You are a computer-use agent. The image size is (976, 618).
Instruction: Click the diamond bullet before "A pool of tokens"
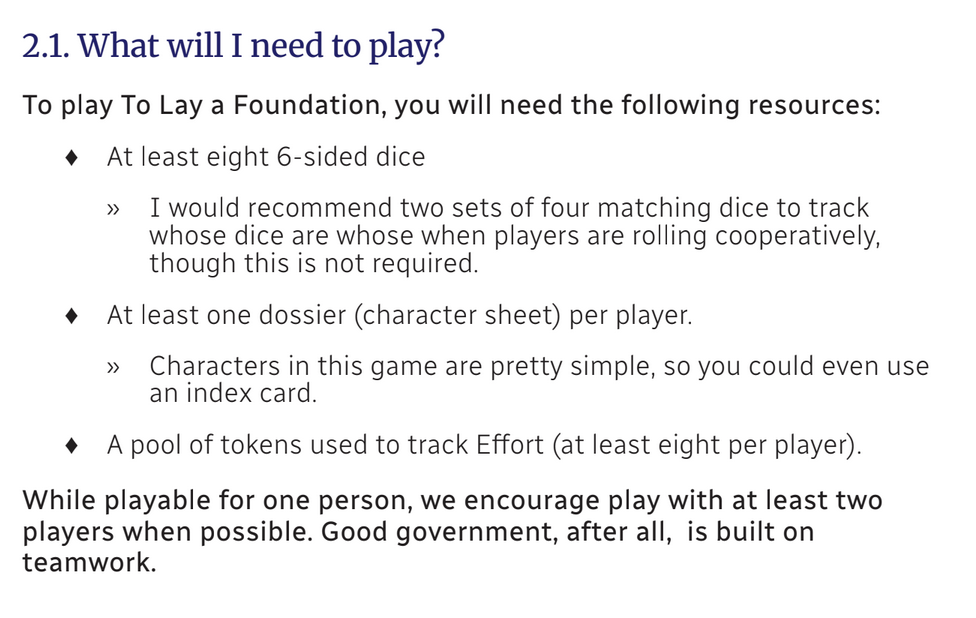click(x=72, y=446)
